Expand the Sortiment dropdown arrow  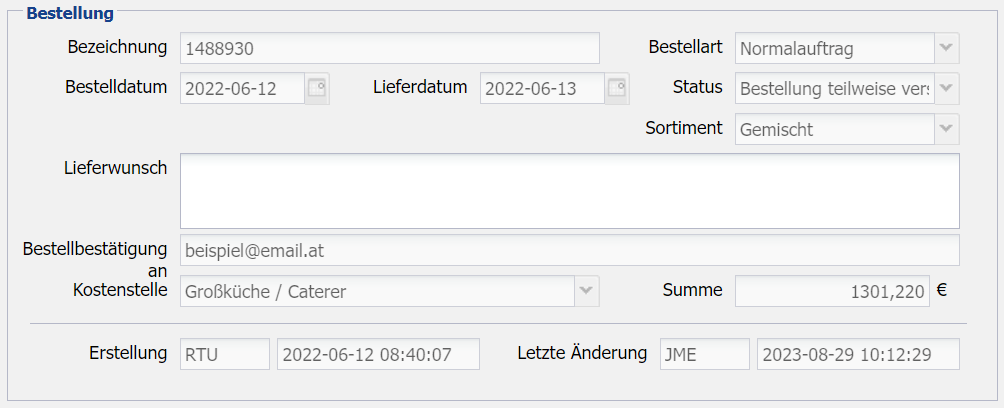tap(946, 129)
